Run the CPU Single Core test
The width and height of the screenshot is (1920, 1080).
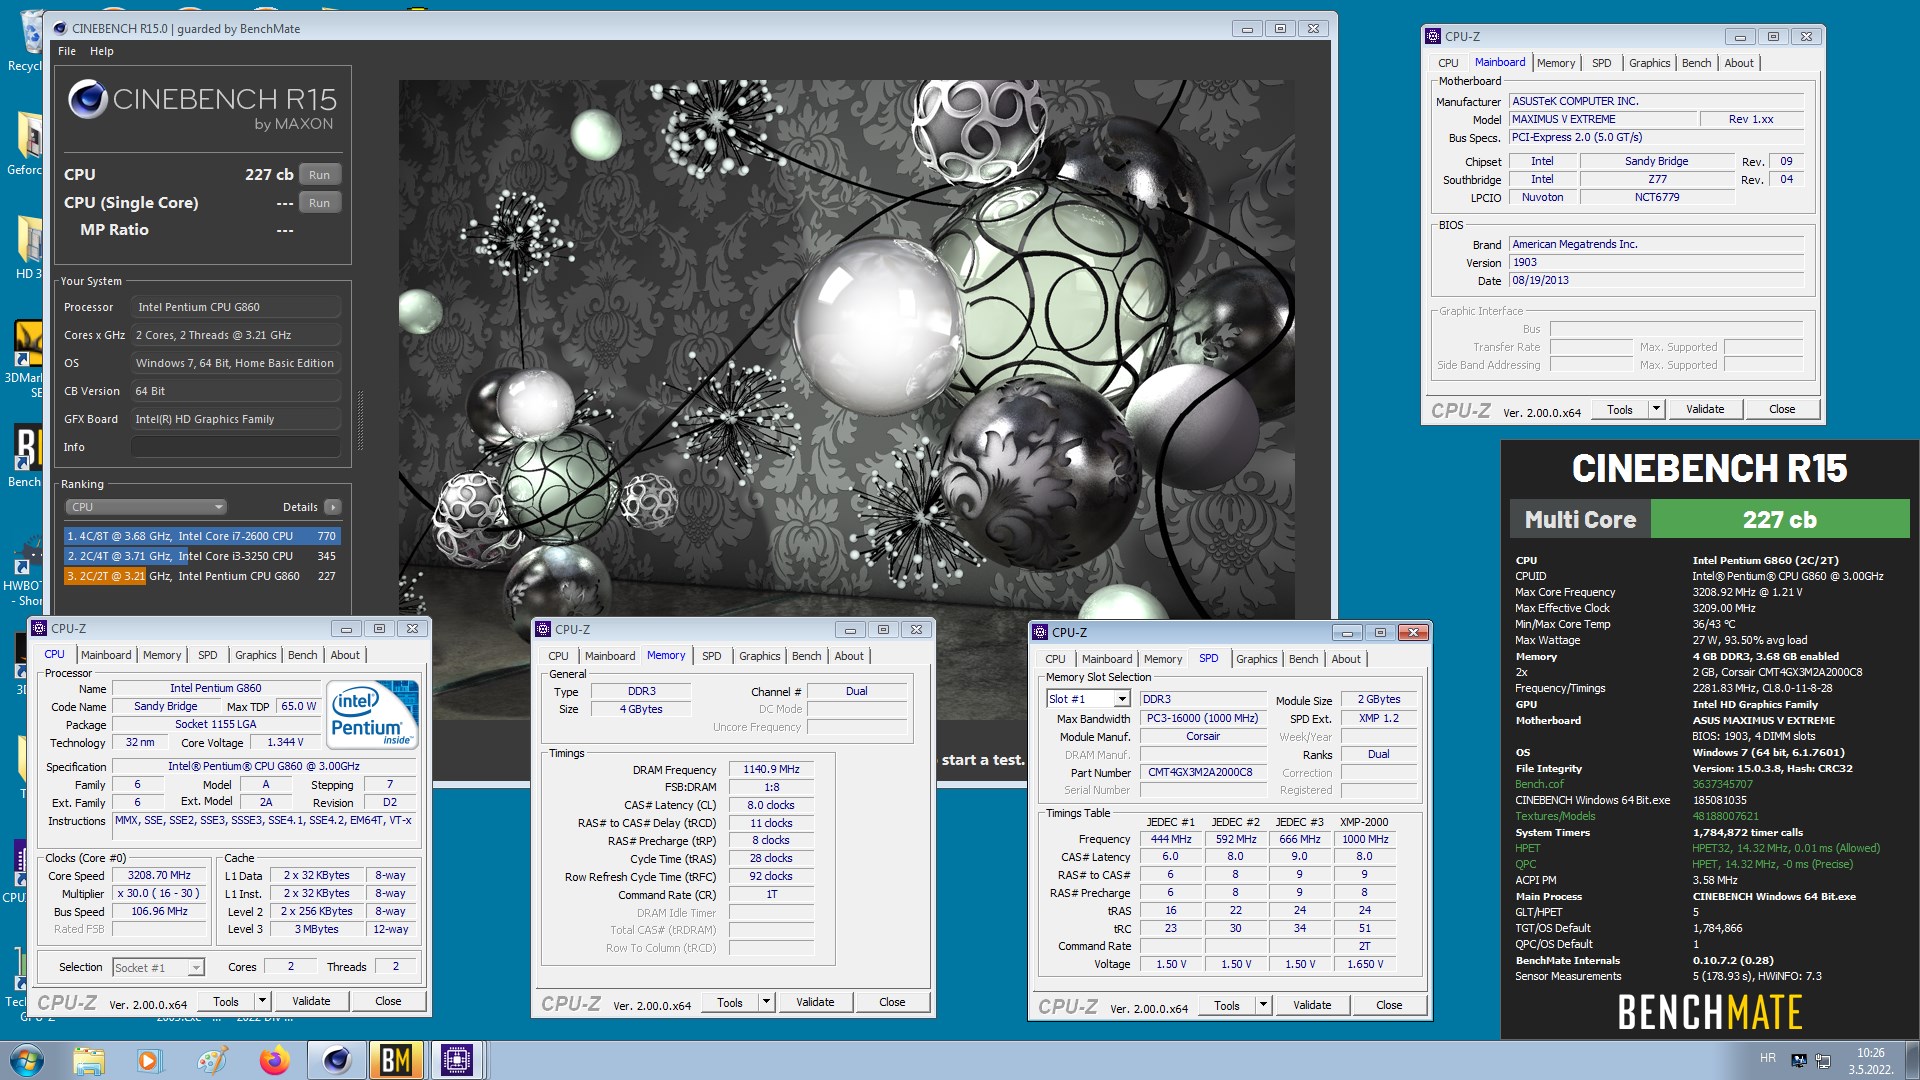(x=319, y=202)
